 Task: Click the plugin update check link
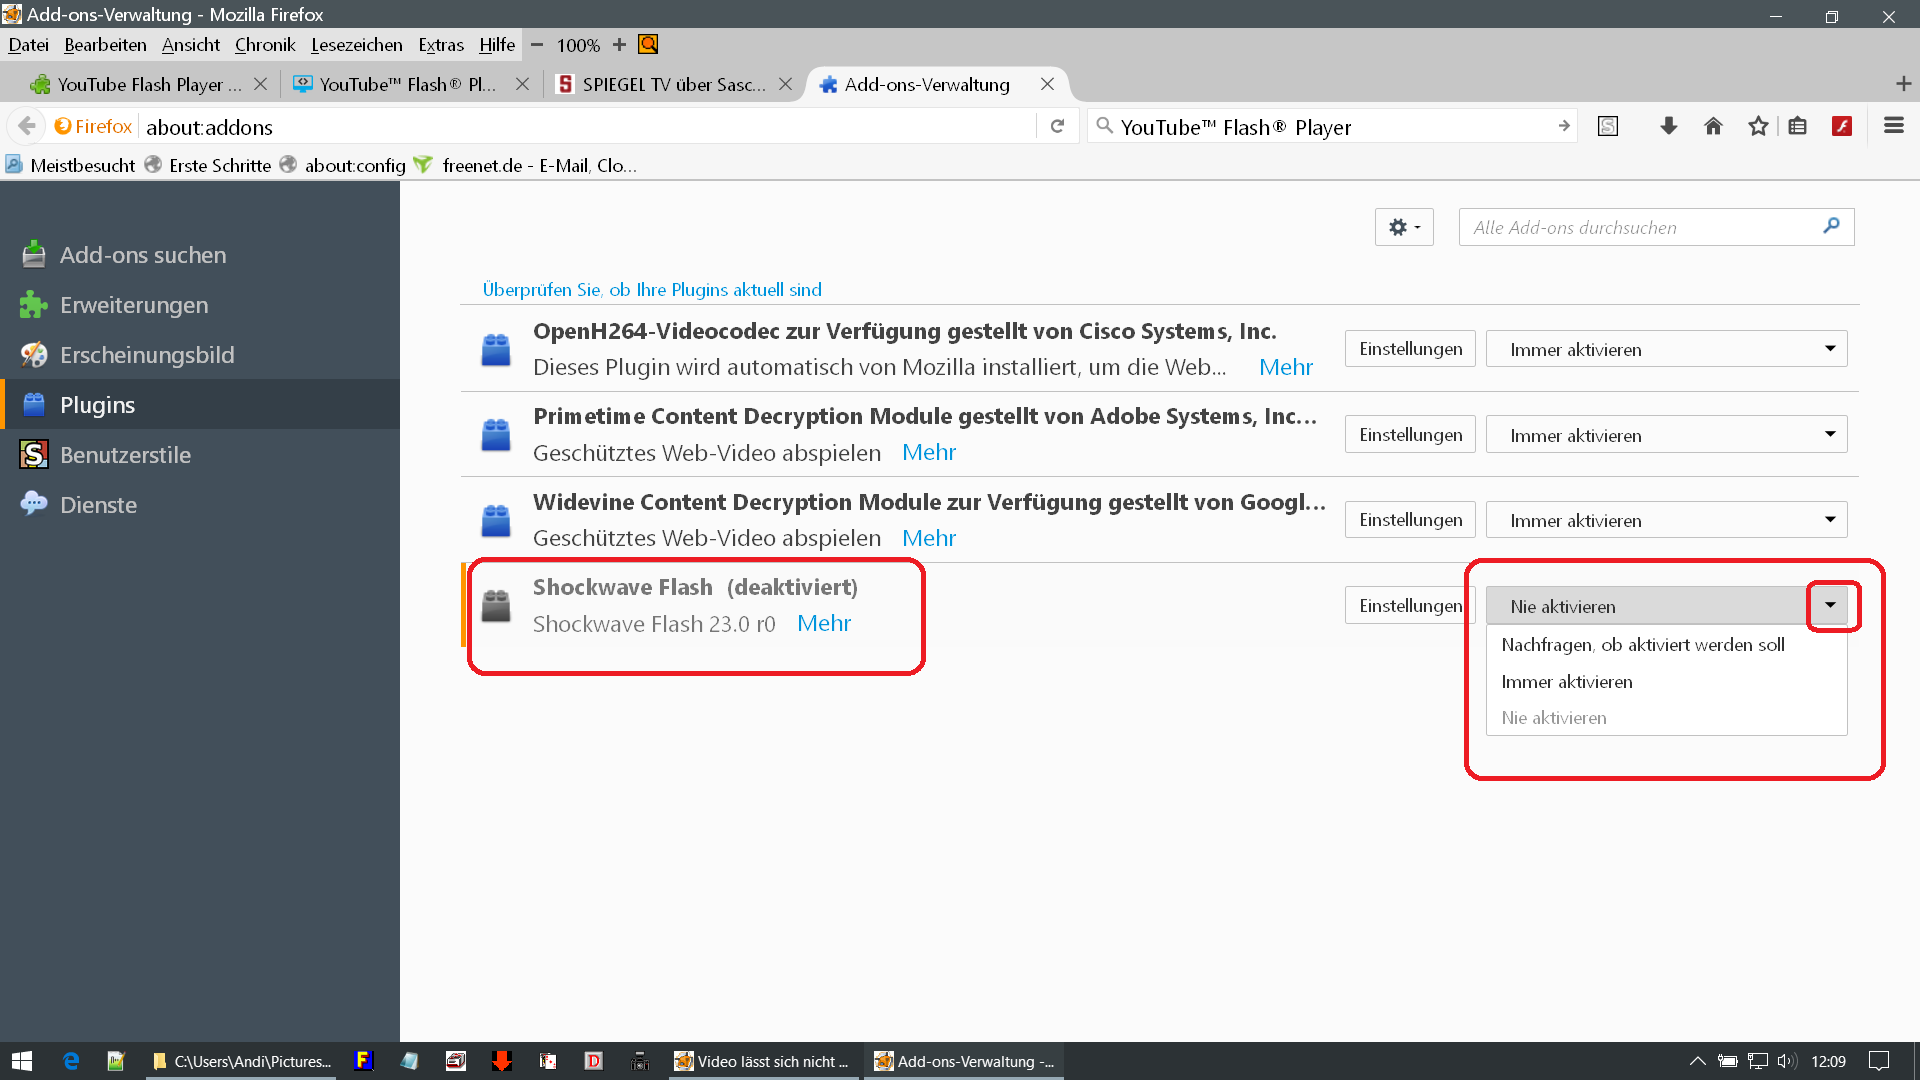point(652,290)
